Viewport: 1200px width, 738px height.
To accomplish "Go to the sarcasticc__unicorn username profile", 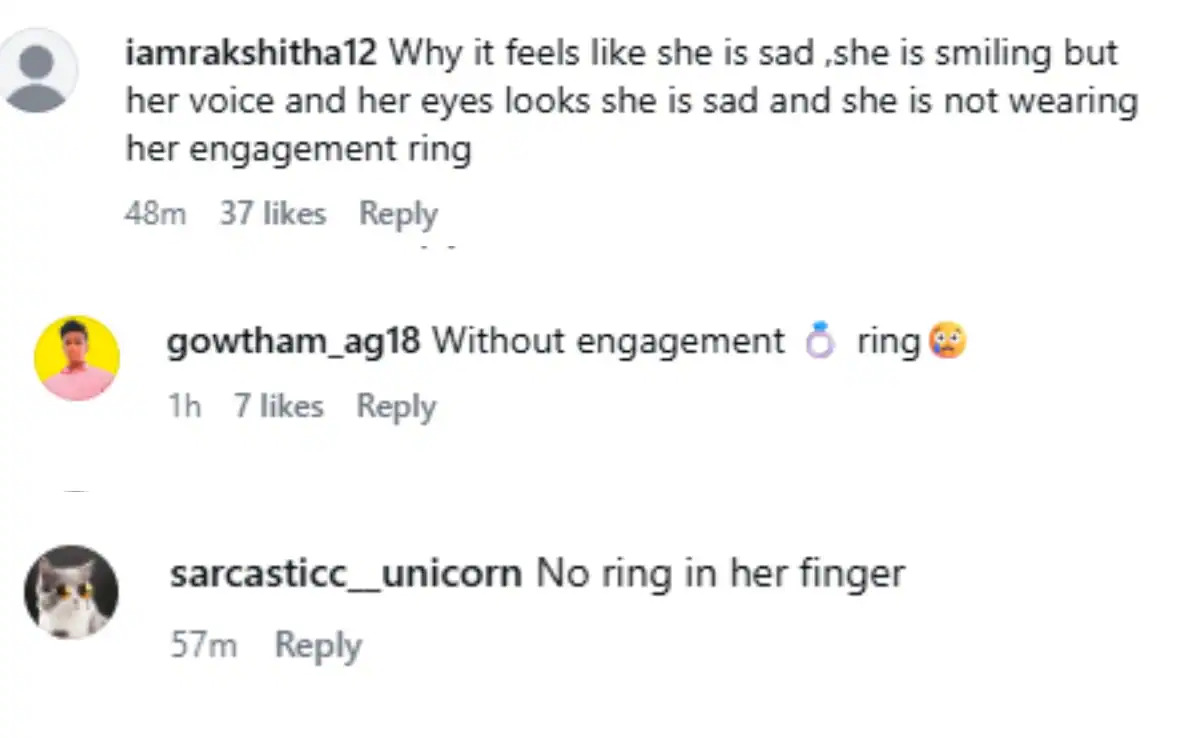I will [346, 574].
